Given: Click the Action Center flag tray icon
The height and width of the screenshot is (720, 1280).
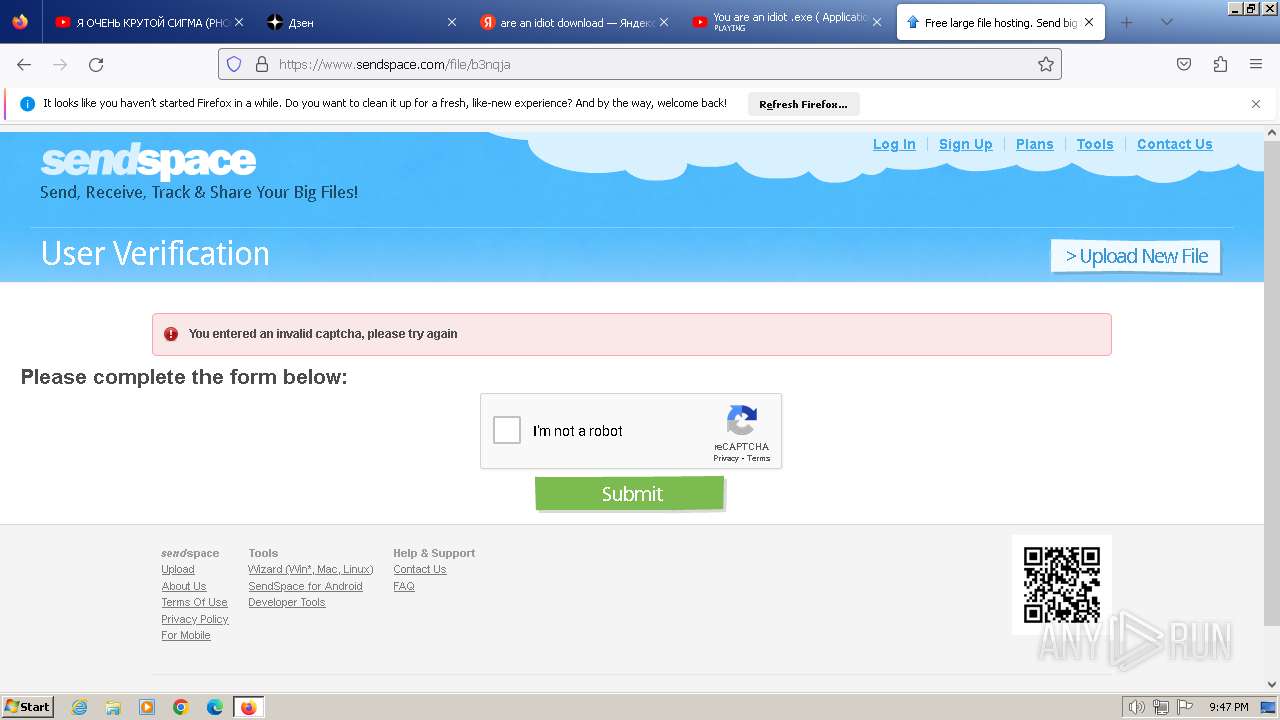Looking at the screenshot, I should [x=1184, y=707].
